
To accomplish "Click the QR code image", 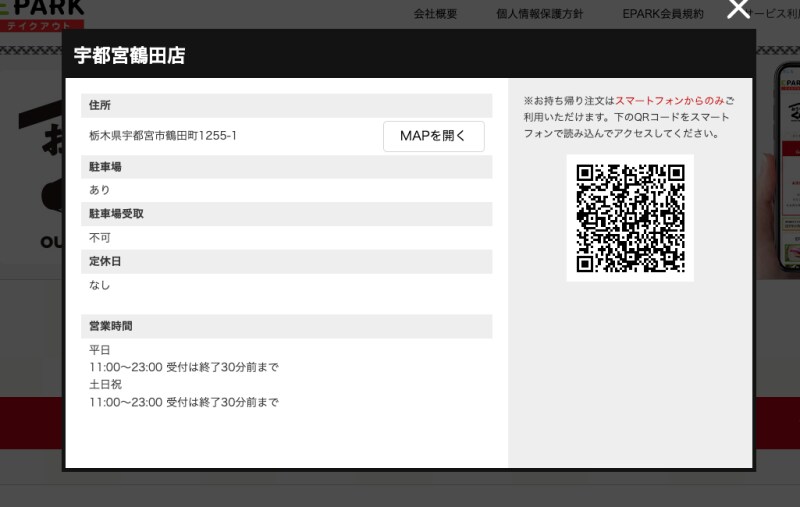I will click(x=630, y=218).
